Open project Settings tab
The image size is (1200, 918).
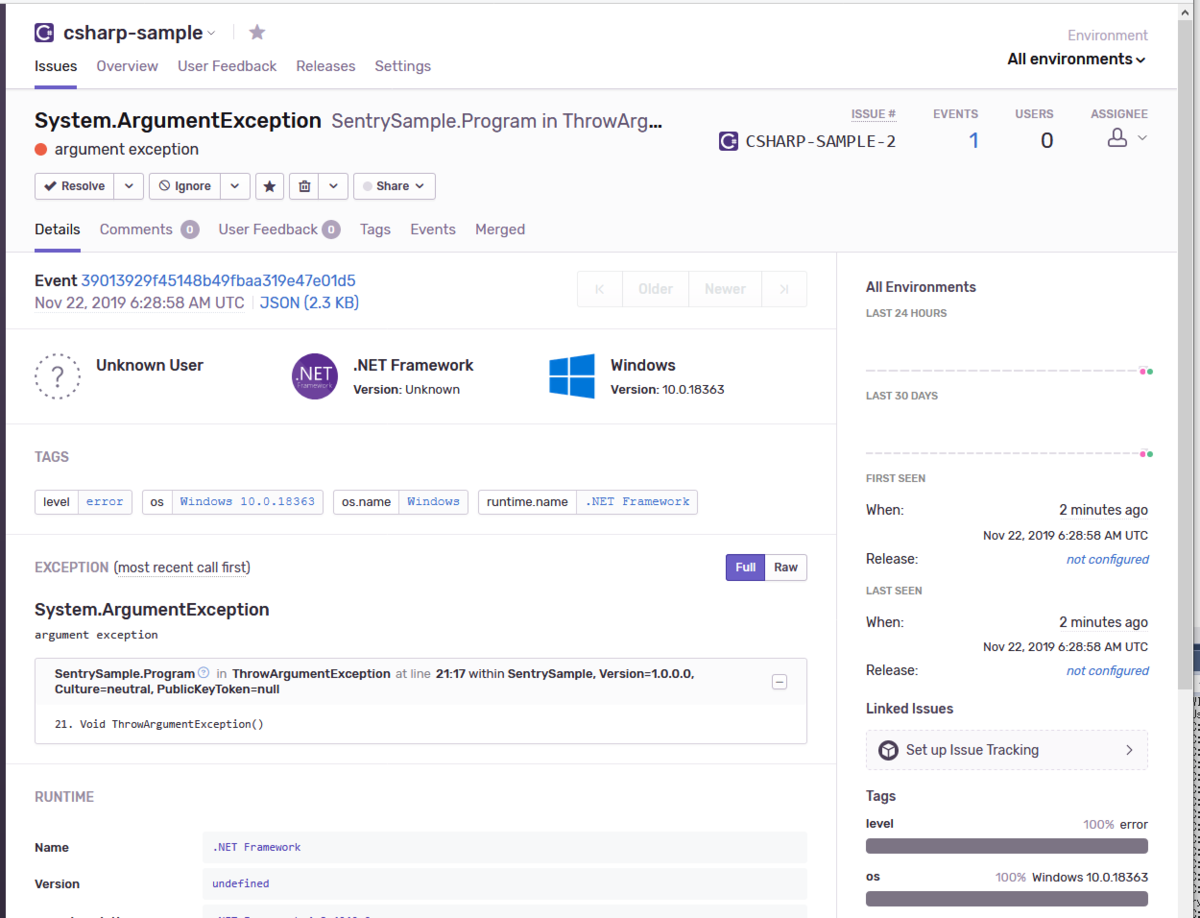coord(403,66)
